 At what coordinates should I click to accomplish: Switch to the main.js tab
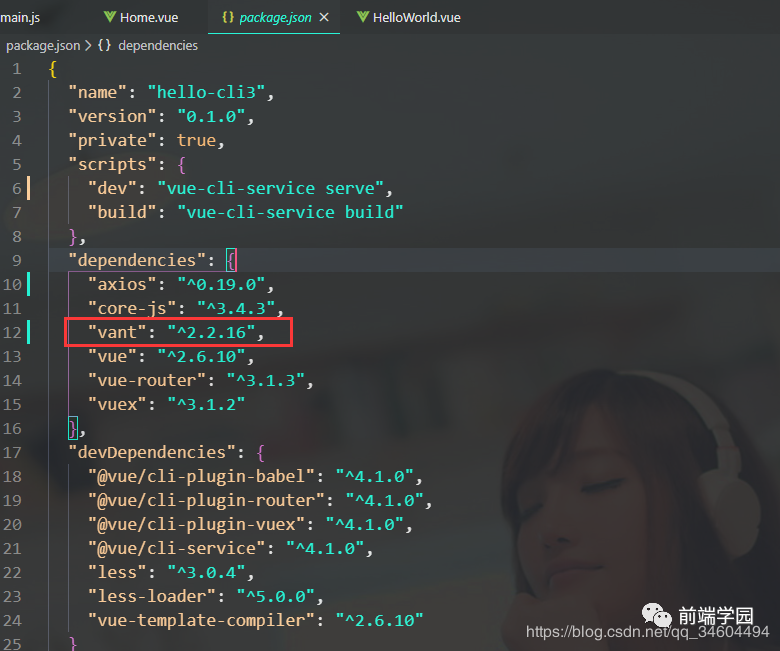coord(24,18)
